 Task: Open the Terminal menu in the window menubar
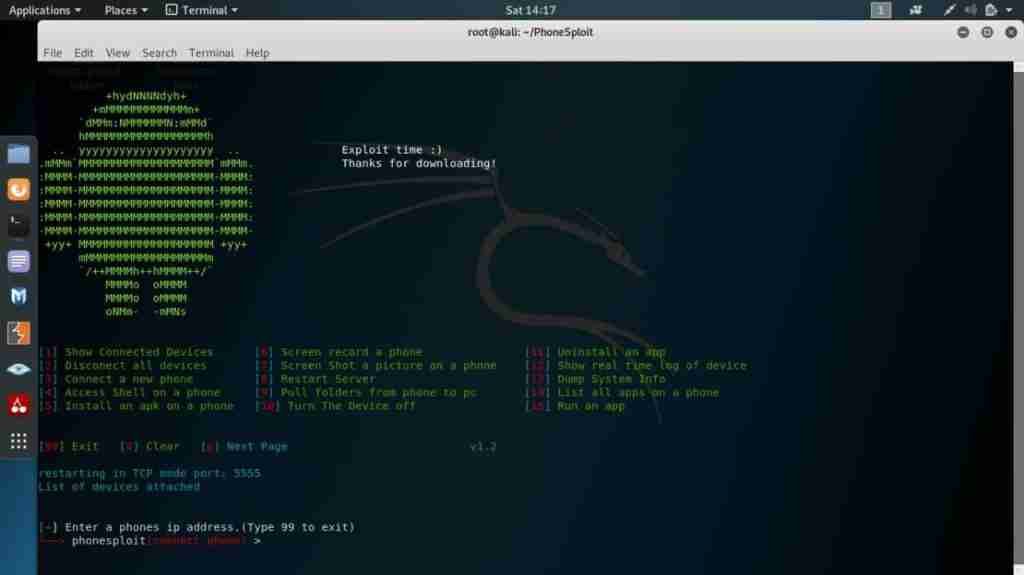211,53
